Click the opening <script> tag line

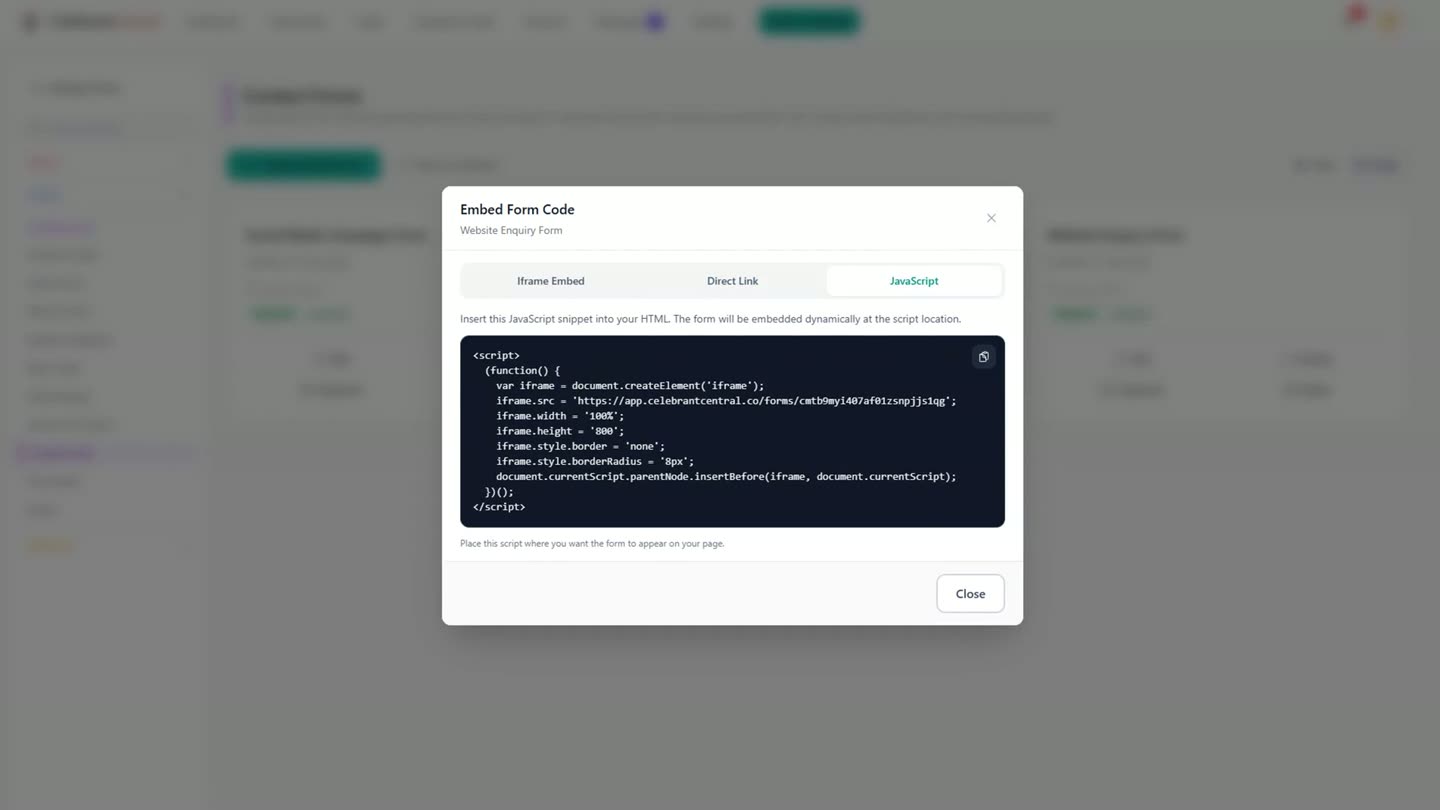click(496, 355)
